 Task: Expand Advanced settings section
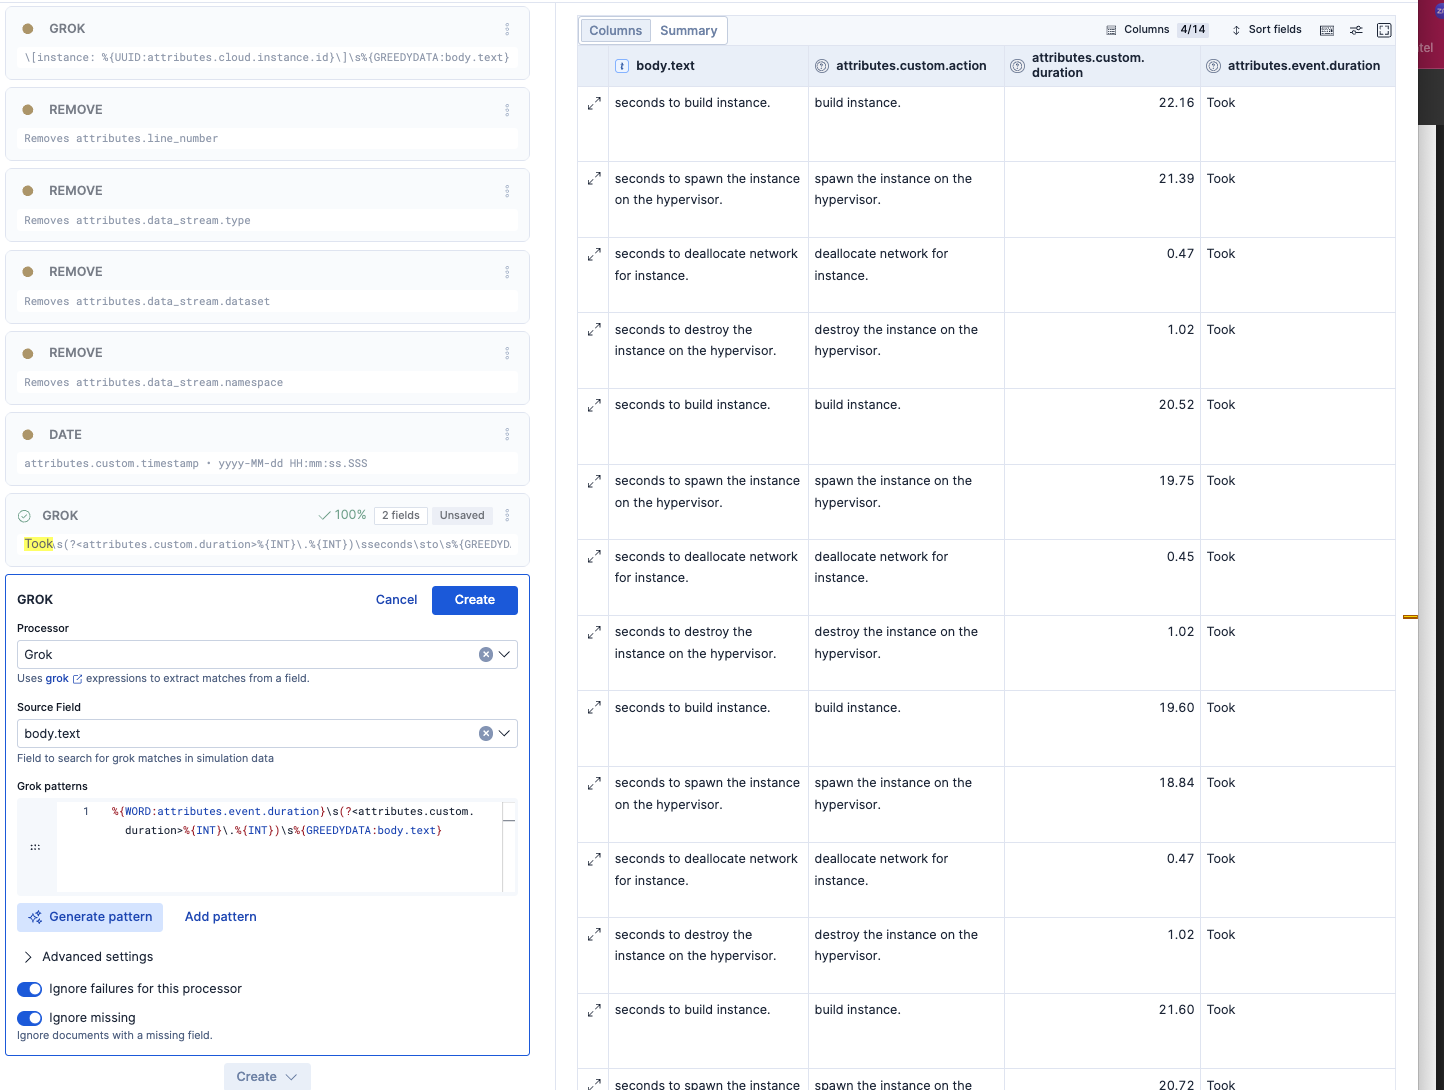[x=88, y=957]
